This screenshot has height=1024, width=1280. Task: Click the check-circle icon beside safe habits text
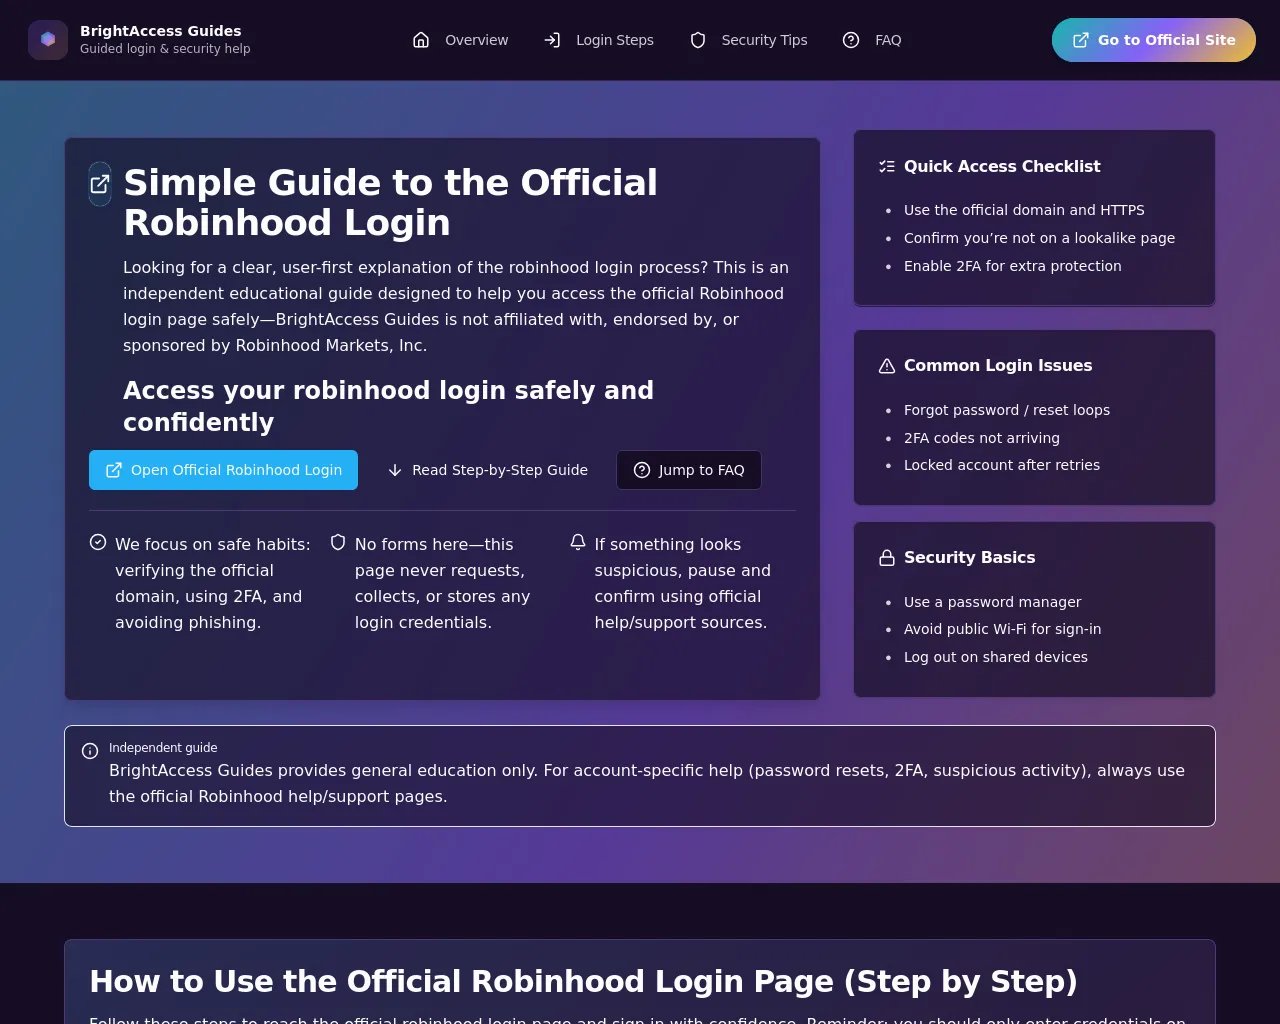point(98,542)
